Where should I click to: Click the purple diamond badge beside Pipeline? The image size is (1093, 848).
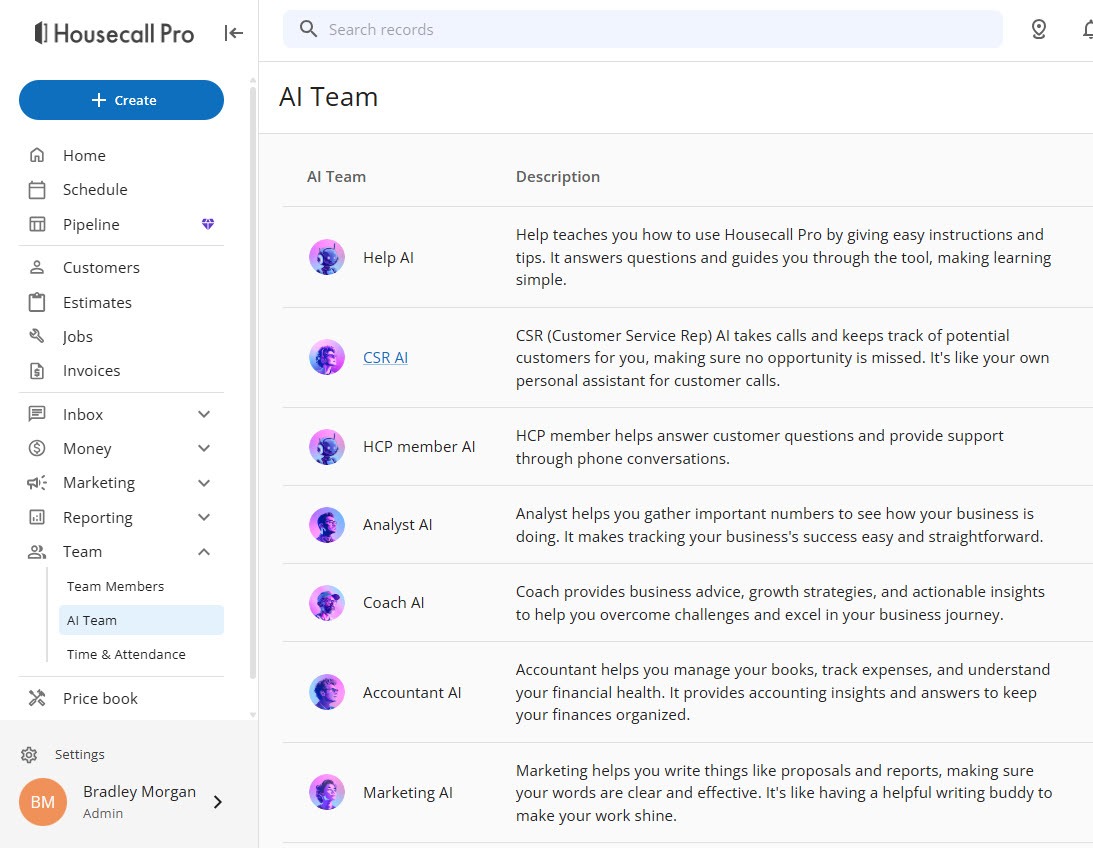[x=208, y=224]
